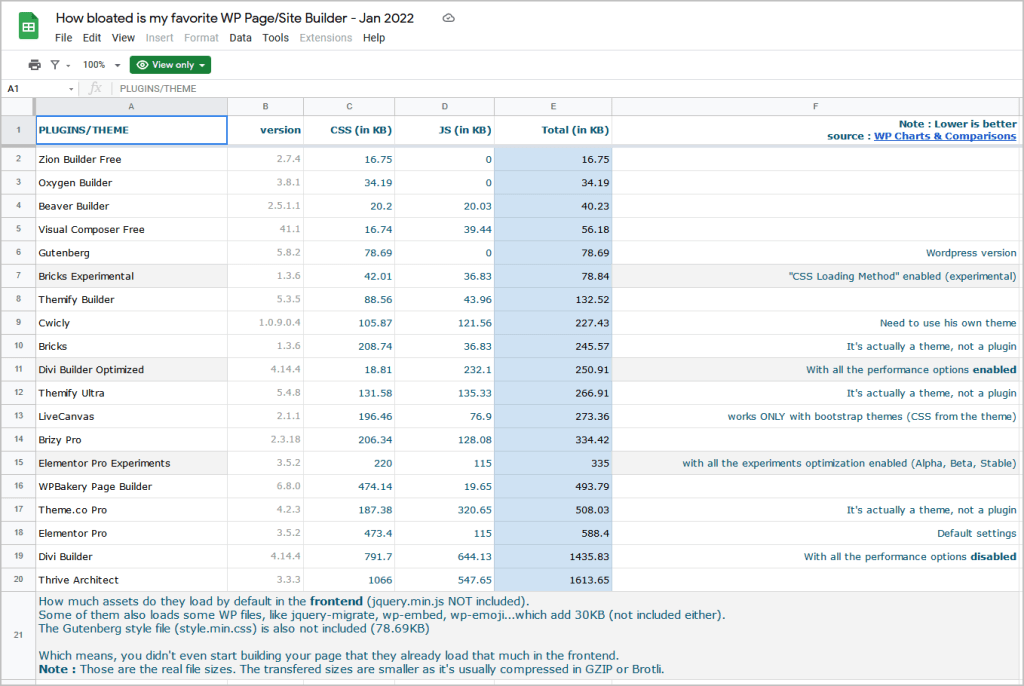Select row 11 header
Screen dimensions: 1024x686
(18, 369)
